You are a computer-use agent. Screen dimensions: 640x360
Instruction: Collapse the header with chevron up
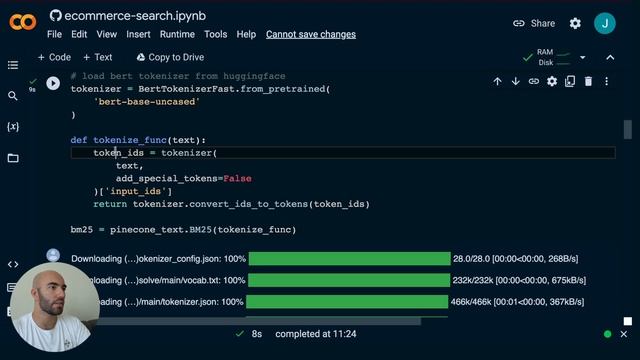(610, 58)
